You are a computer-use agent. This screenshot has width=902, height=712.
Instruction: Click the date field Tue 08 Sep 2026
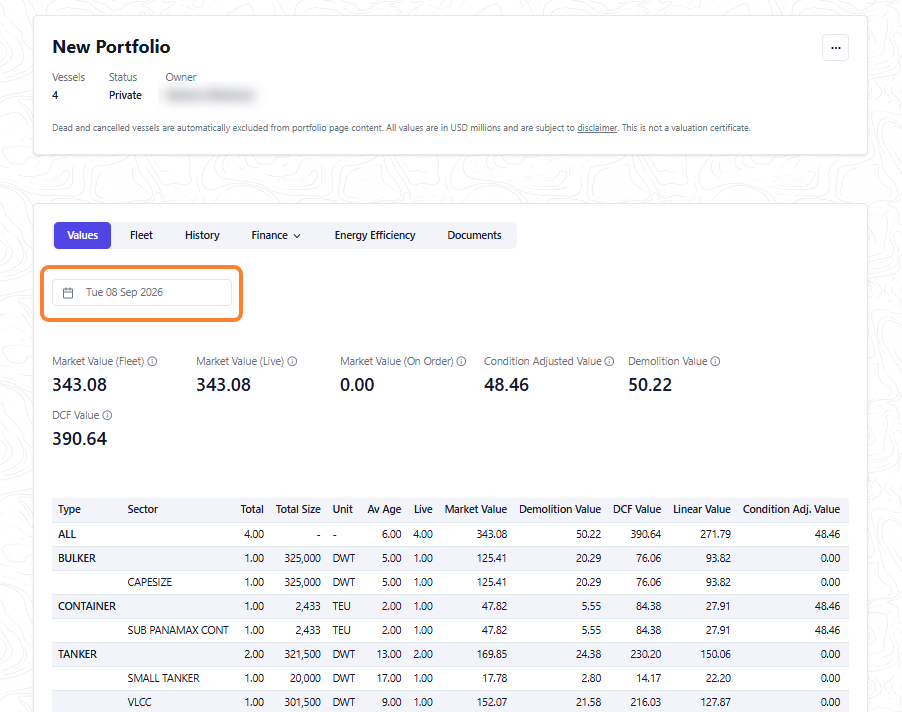click(142, 293)
